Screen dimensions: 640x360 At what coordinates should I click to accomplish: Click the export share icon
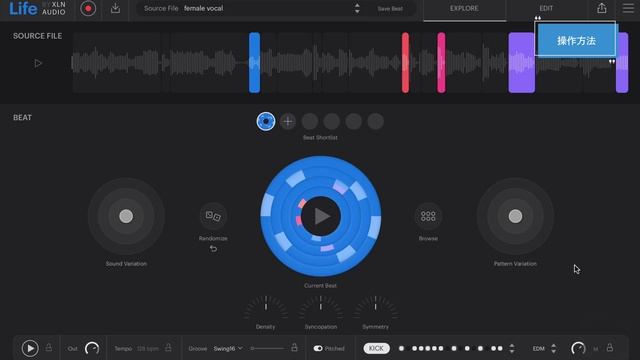602,8
